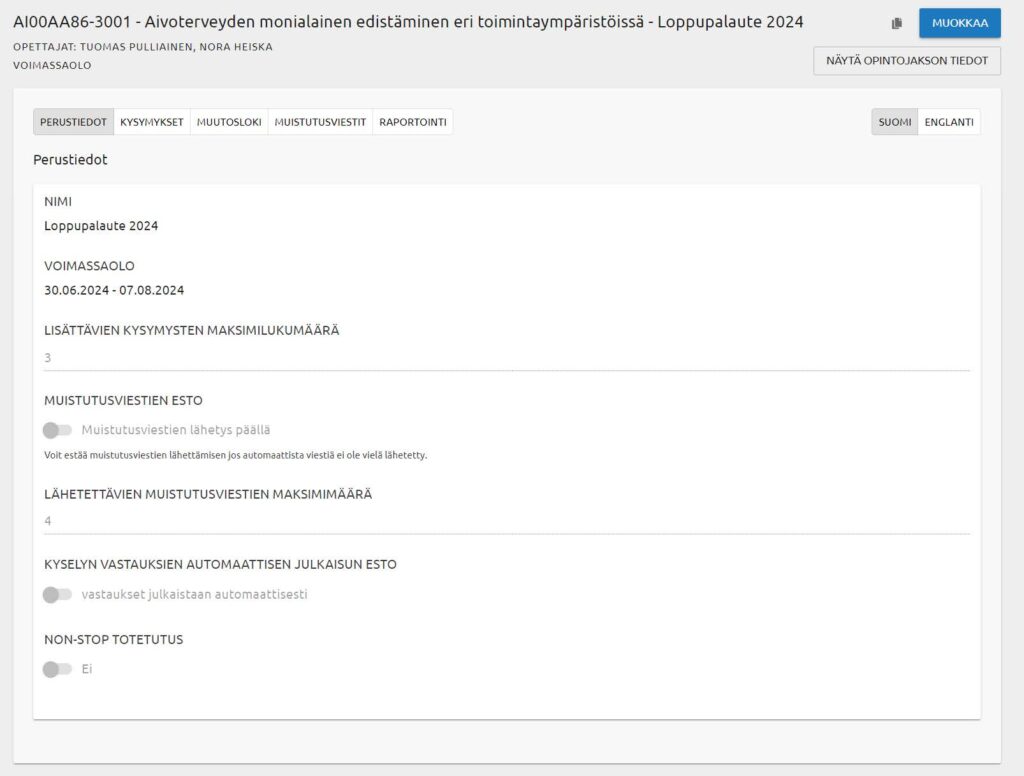Image resolution: width=1024 pixels, height=776 pixels.
Task: Click the copy icon next to Muokkaa
Action: click(897, 23)
